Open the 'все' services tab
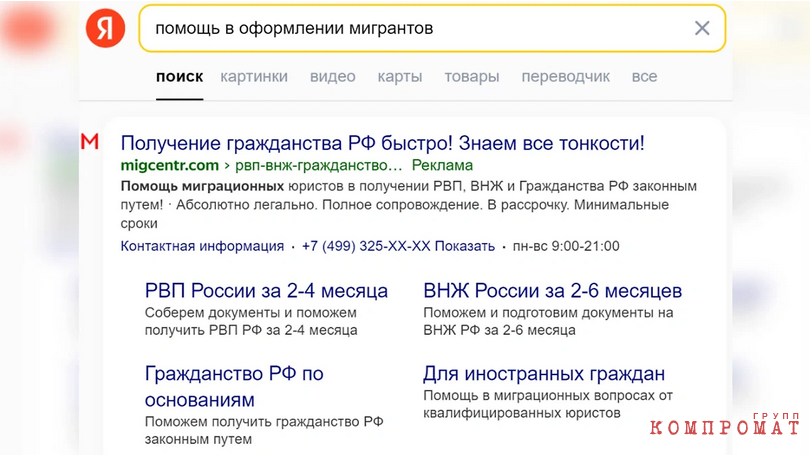The height and width of the screenshot is (455, 810). 644,77
